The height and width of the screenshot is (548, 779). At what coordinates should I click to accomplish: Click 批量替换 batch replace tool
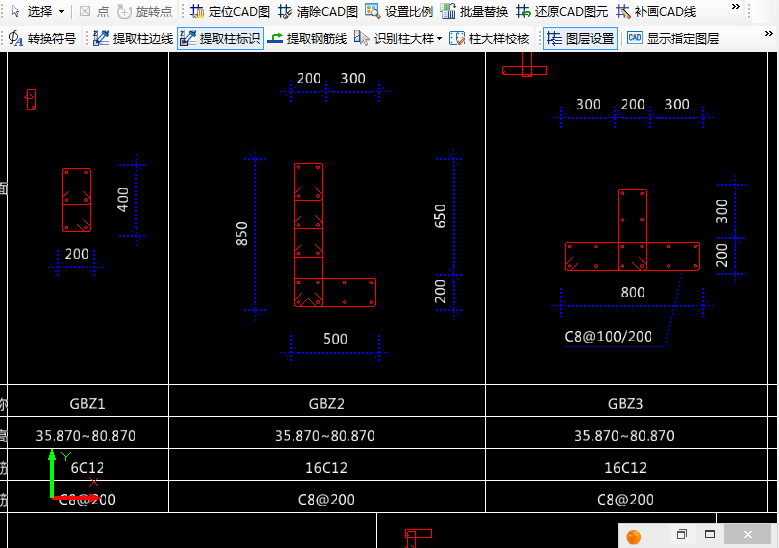click(x=474, y=11)
